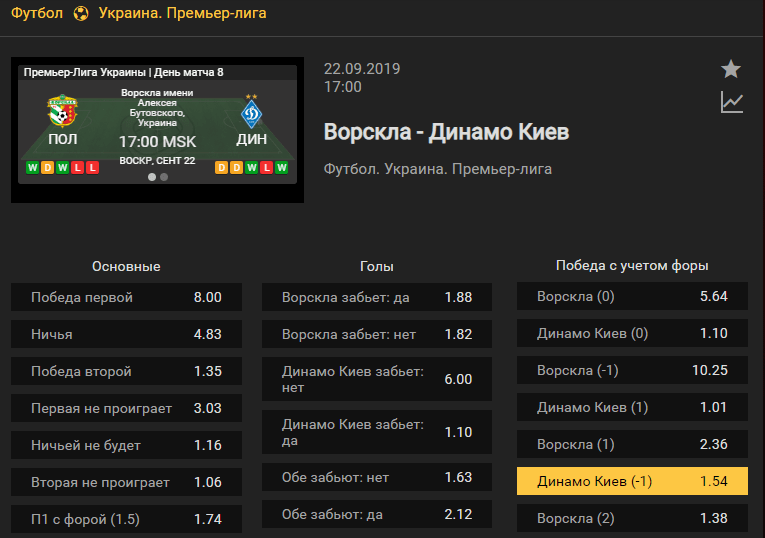Image resolution: width=765 pixels, height=538 pixels.
Task: Bet on Ничья at 4.83
Action: (x=126, y=334)
